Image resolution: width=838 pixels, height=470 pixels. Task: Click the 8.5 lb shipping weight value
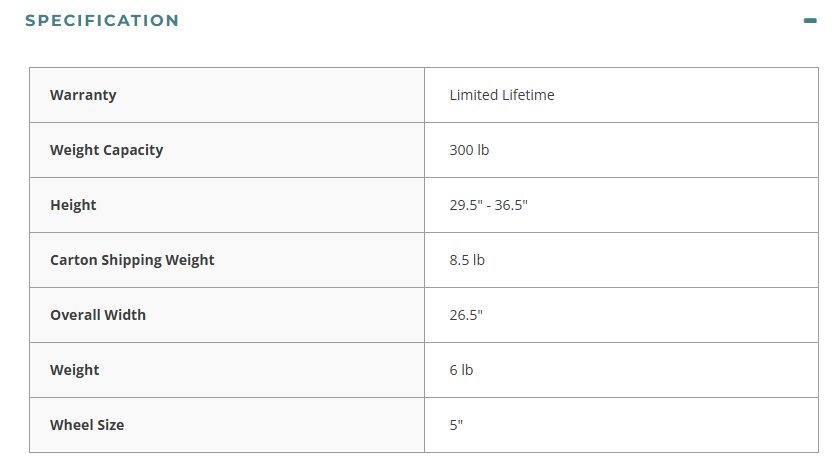tap(467, 260)
